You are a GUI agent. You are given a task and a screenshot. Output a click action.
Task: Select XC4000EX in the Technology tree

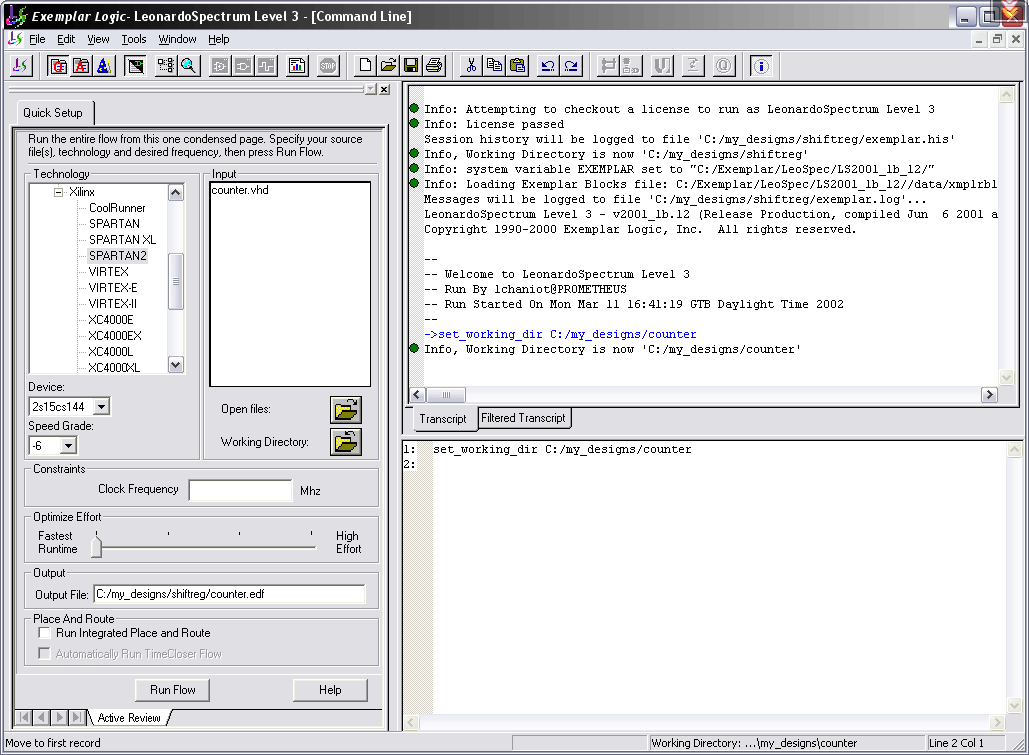click(115, 336)
